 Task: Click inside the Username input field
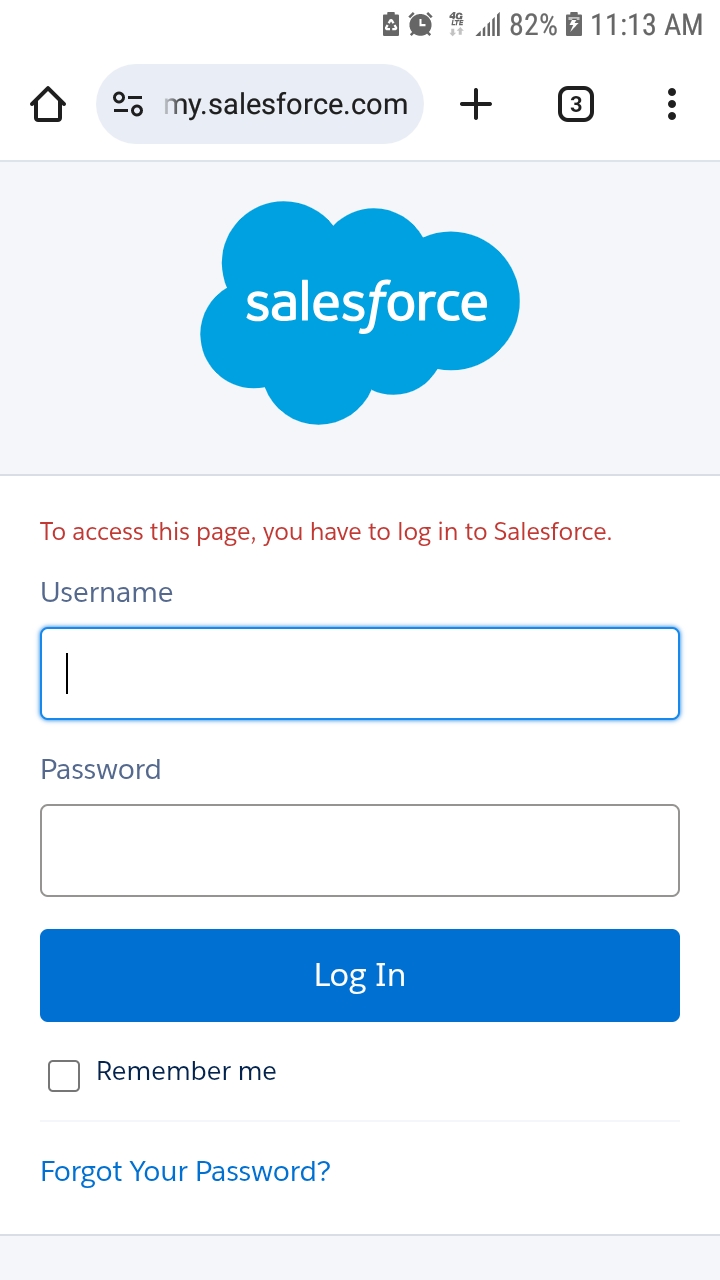[x=359, y=673]
